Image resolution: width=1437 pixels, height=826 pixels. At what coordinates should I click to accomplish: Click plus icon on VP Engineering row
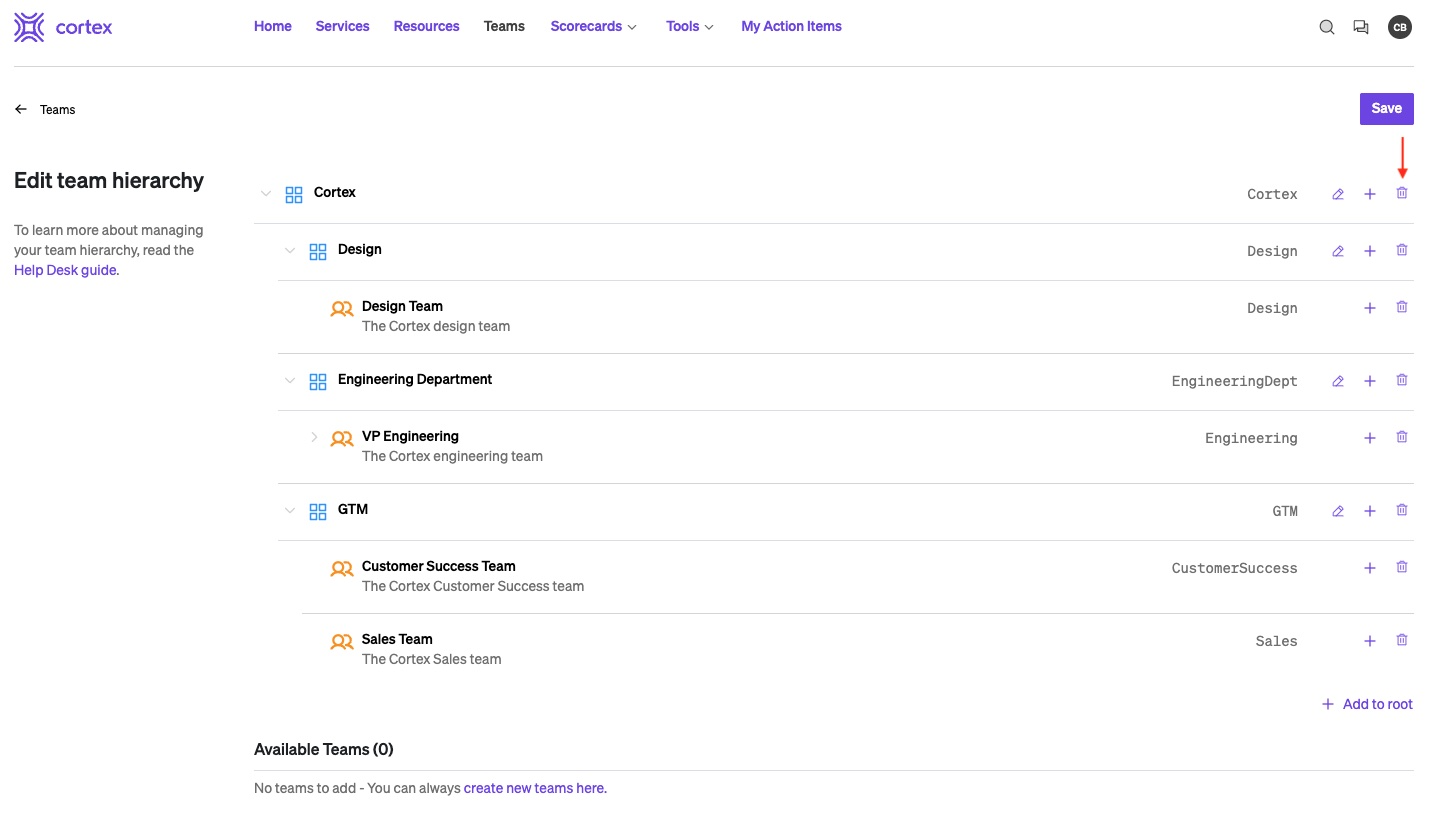(x=1370, y=438)
